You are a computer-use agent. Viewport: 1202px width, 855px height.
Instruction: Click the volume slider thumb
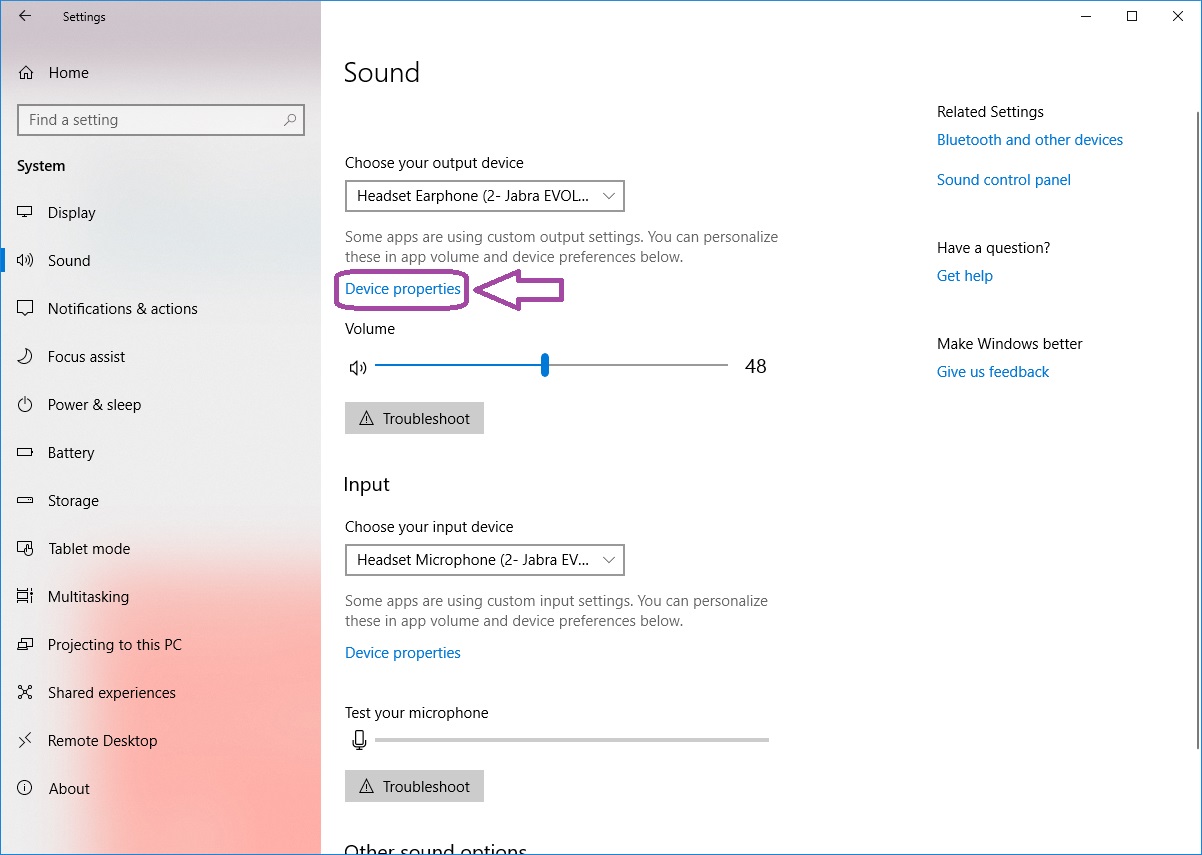coord(545,365)
